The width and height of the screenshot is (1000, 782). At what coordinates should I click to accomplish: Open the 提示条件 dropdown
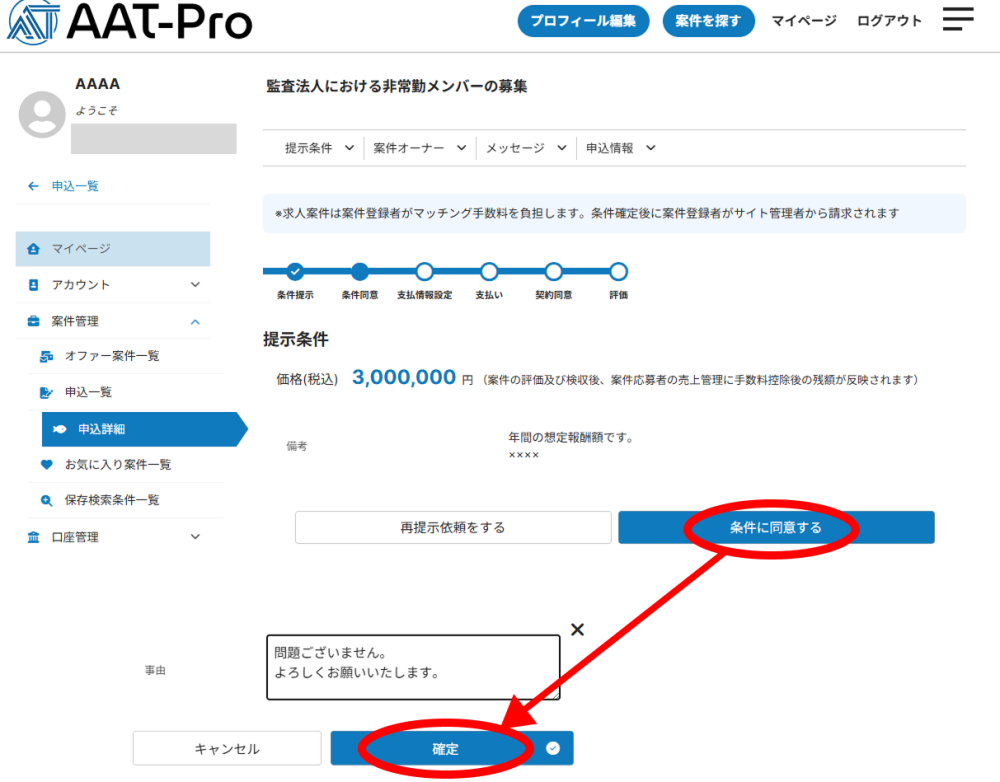(318, 148)
